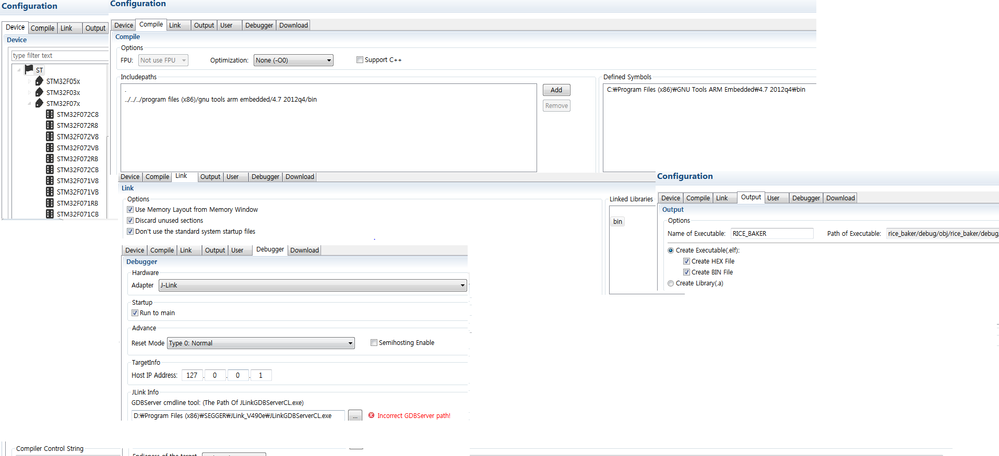Uncheck Use Memory Layout from Memory Window
Image resolution: width=999 pixels, height=456 pixels.
coord(131,210)
